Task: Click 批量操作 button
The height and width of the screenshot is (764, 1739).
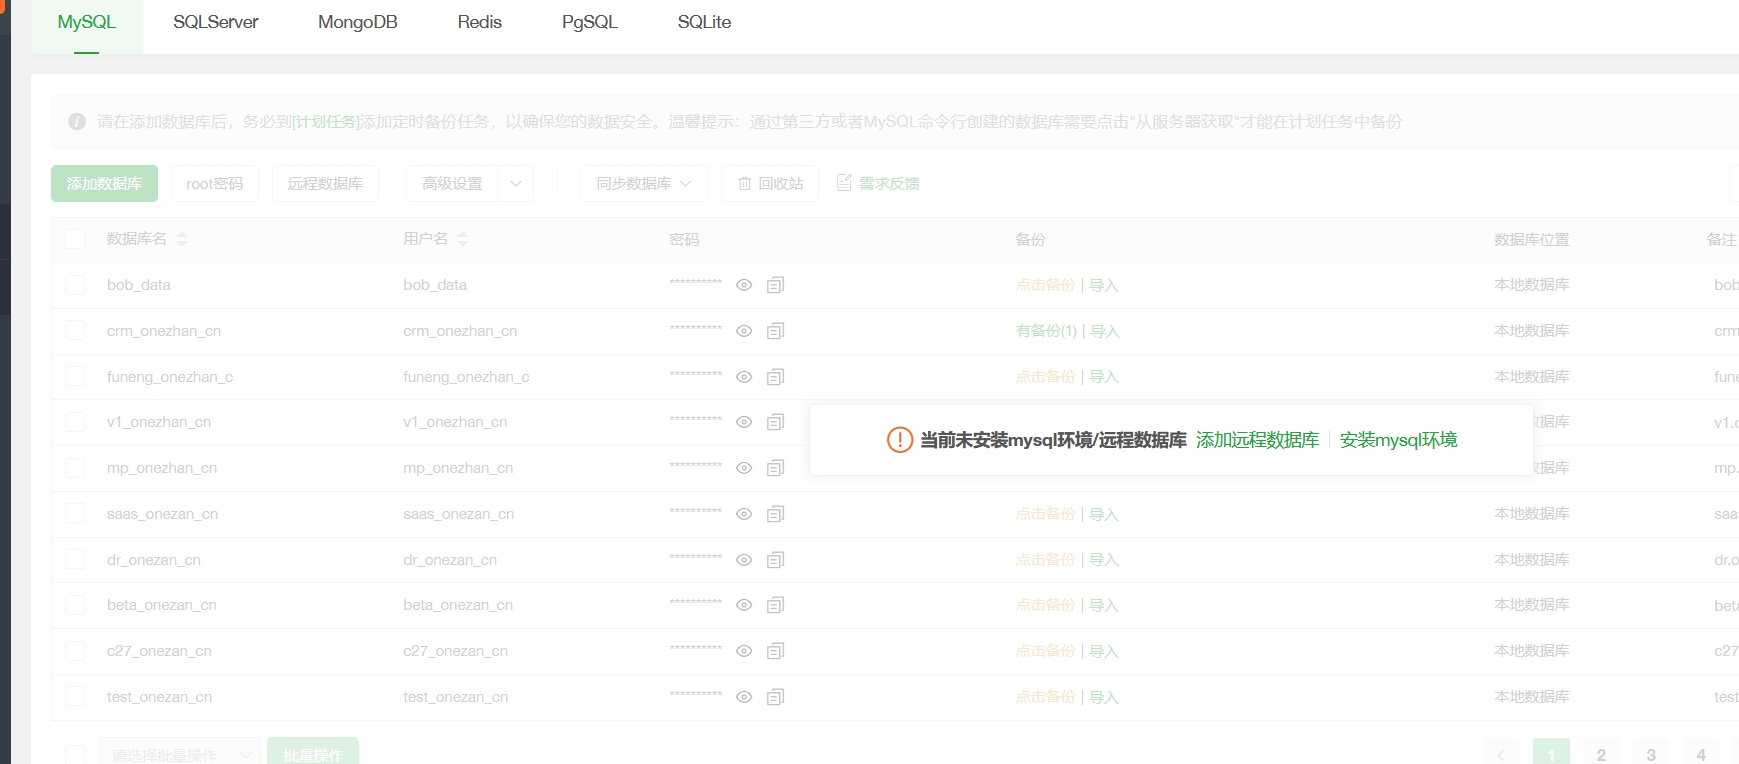Action: [313, 752]
